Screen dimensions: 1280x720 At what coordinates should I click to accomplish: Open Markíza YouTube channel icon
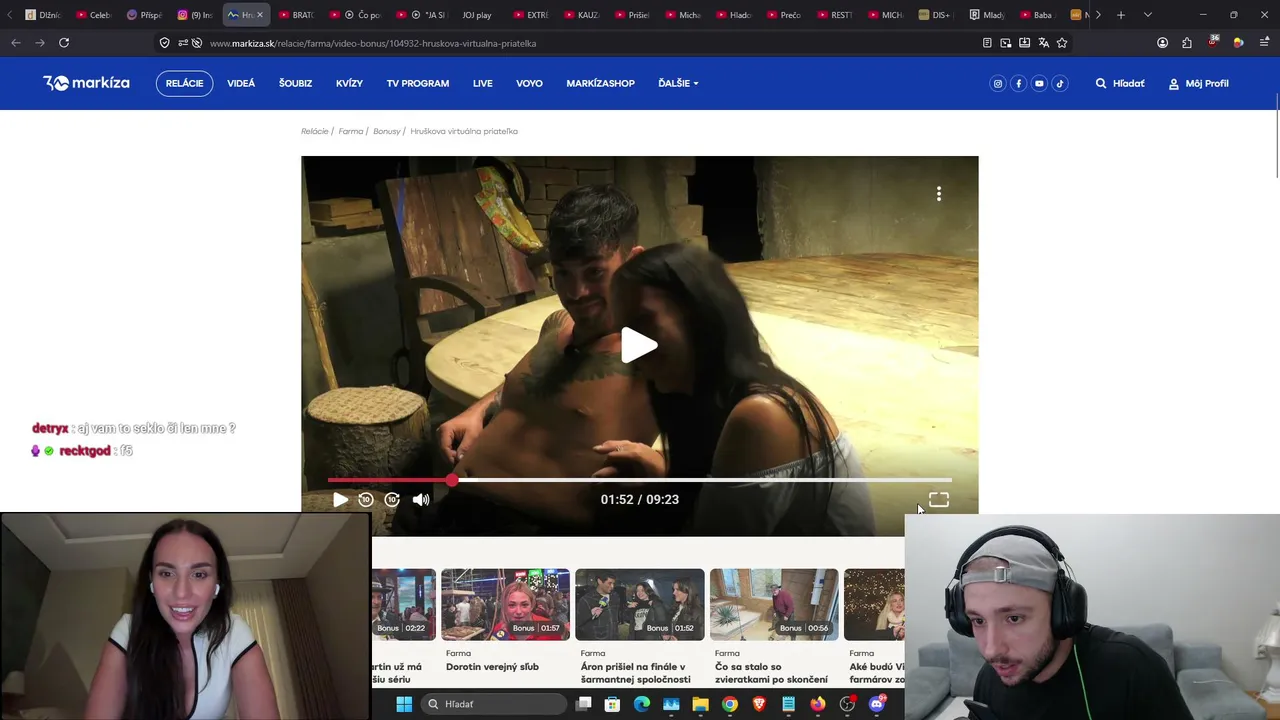point(1039,83)
